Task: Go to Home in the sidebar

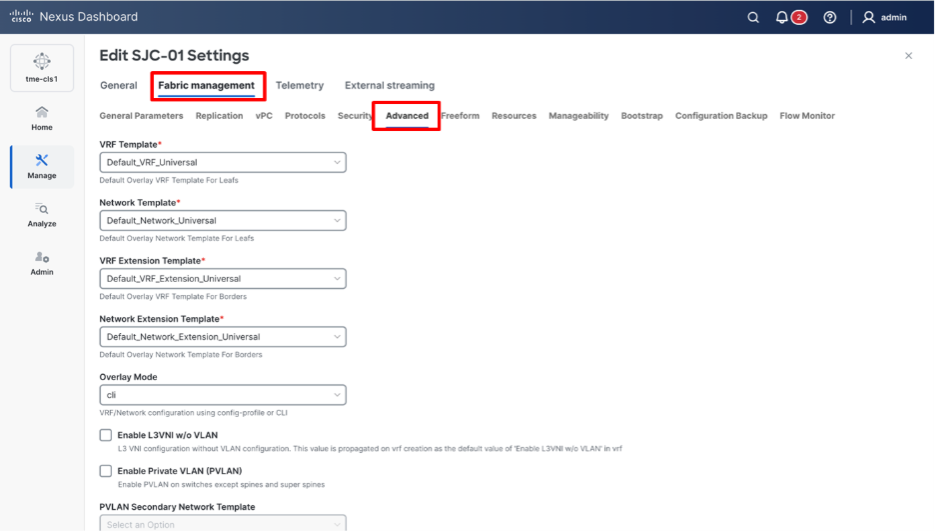Action: point(42,118)
